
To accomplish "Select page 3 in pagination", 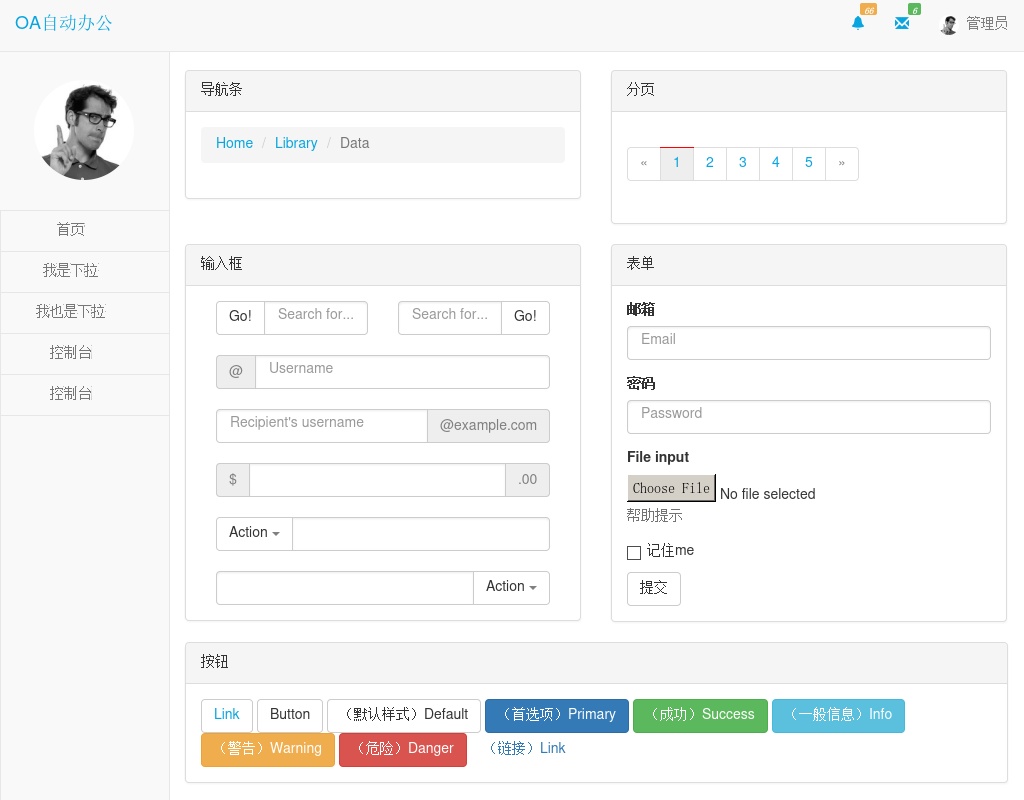I will coord(742,163).
